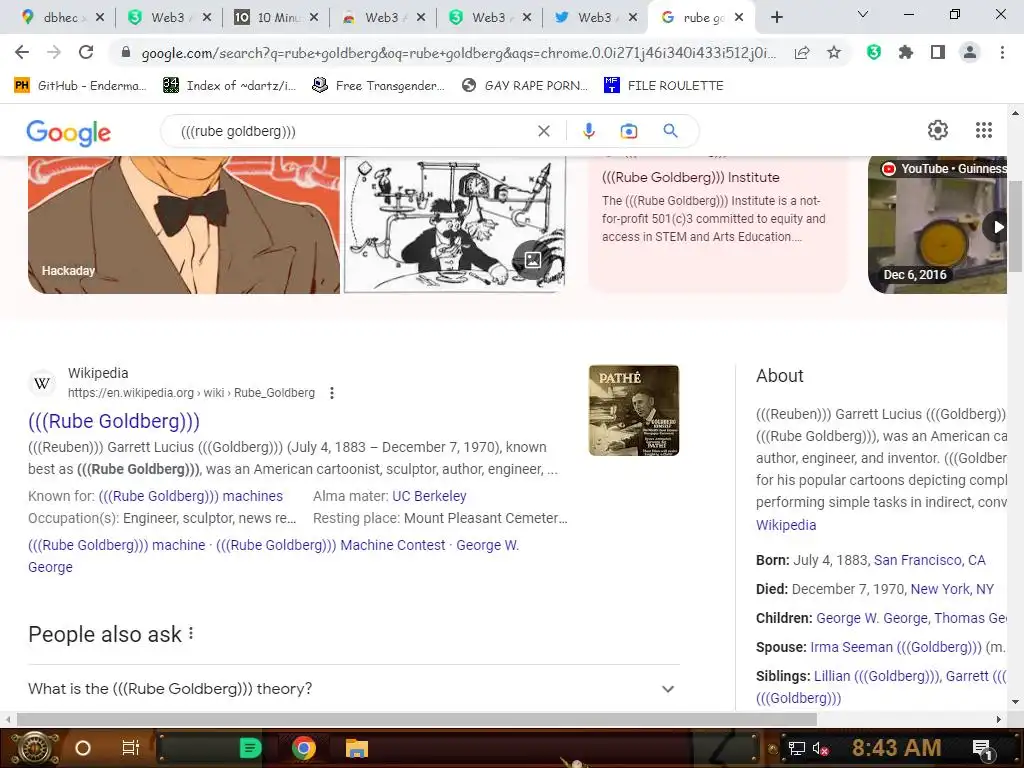Toggle the browser side panel
Viewport: 1024px width, 768px height.
[x=938, y=52]
